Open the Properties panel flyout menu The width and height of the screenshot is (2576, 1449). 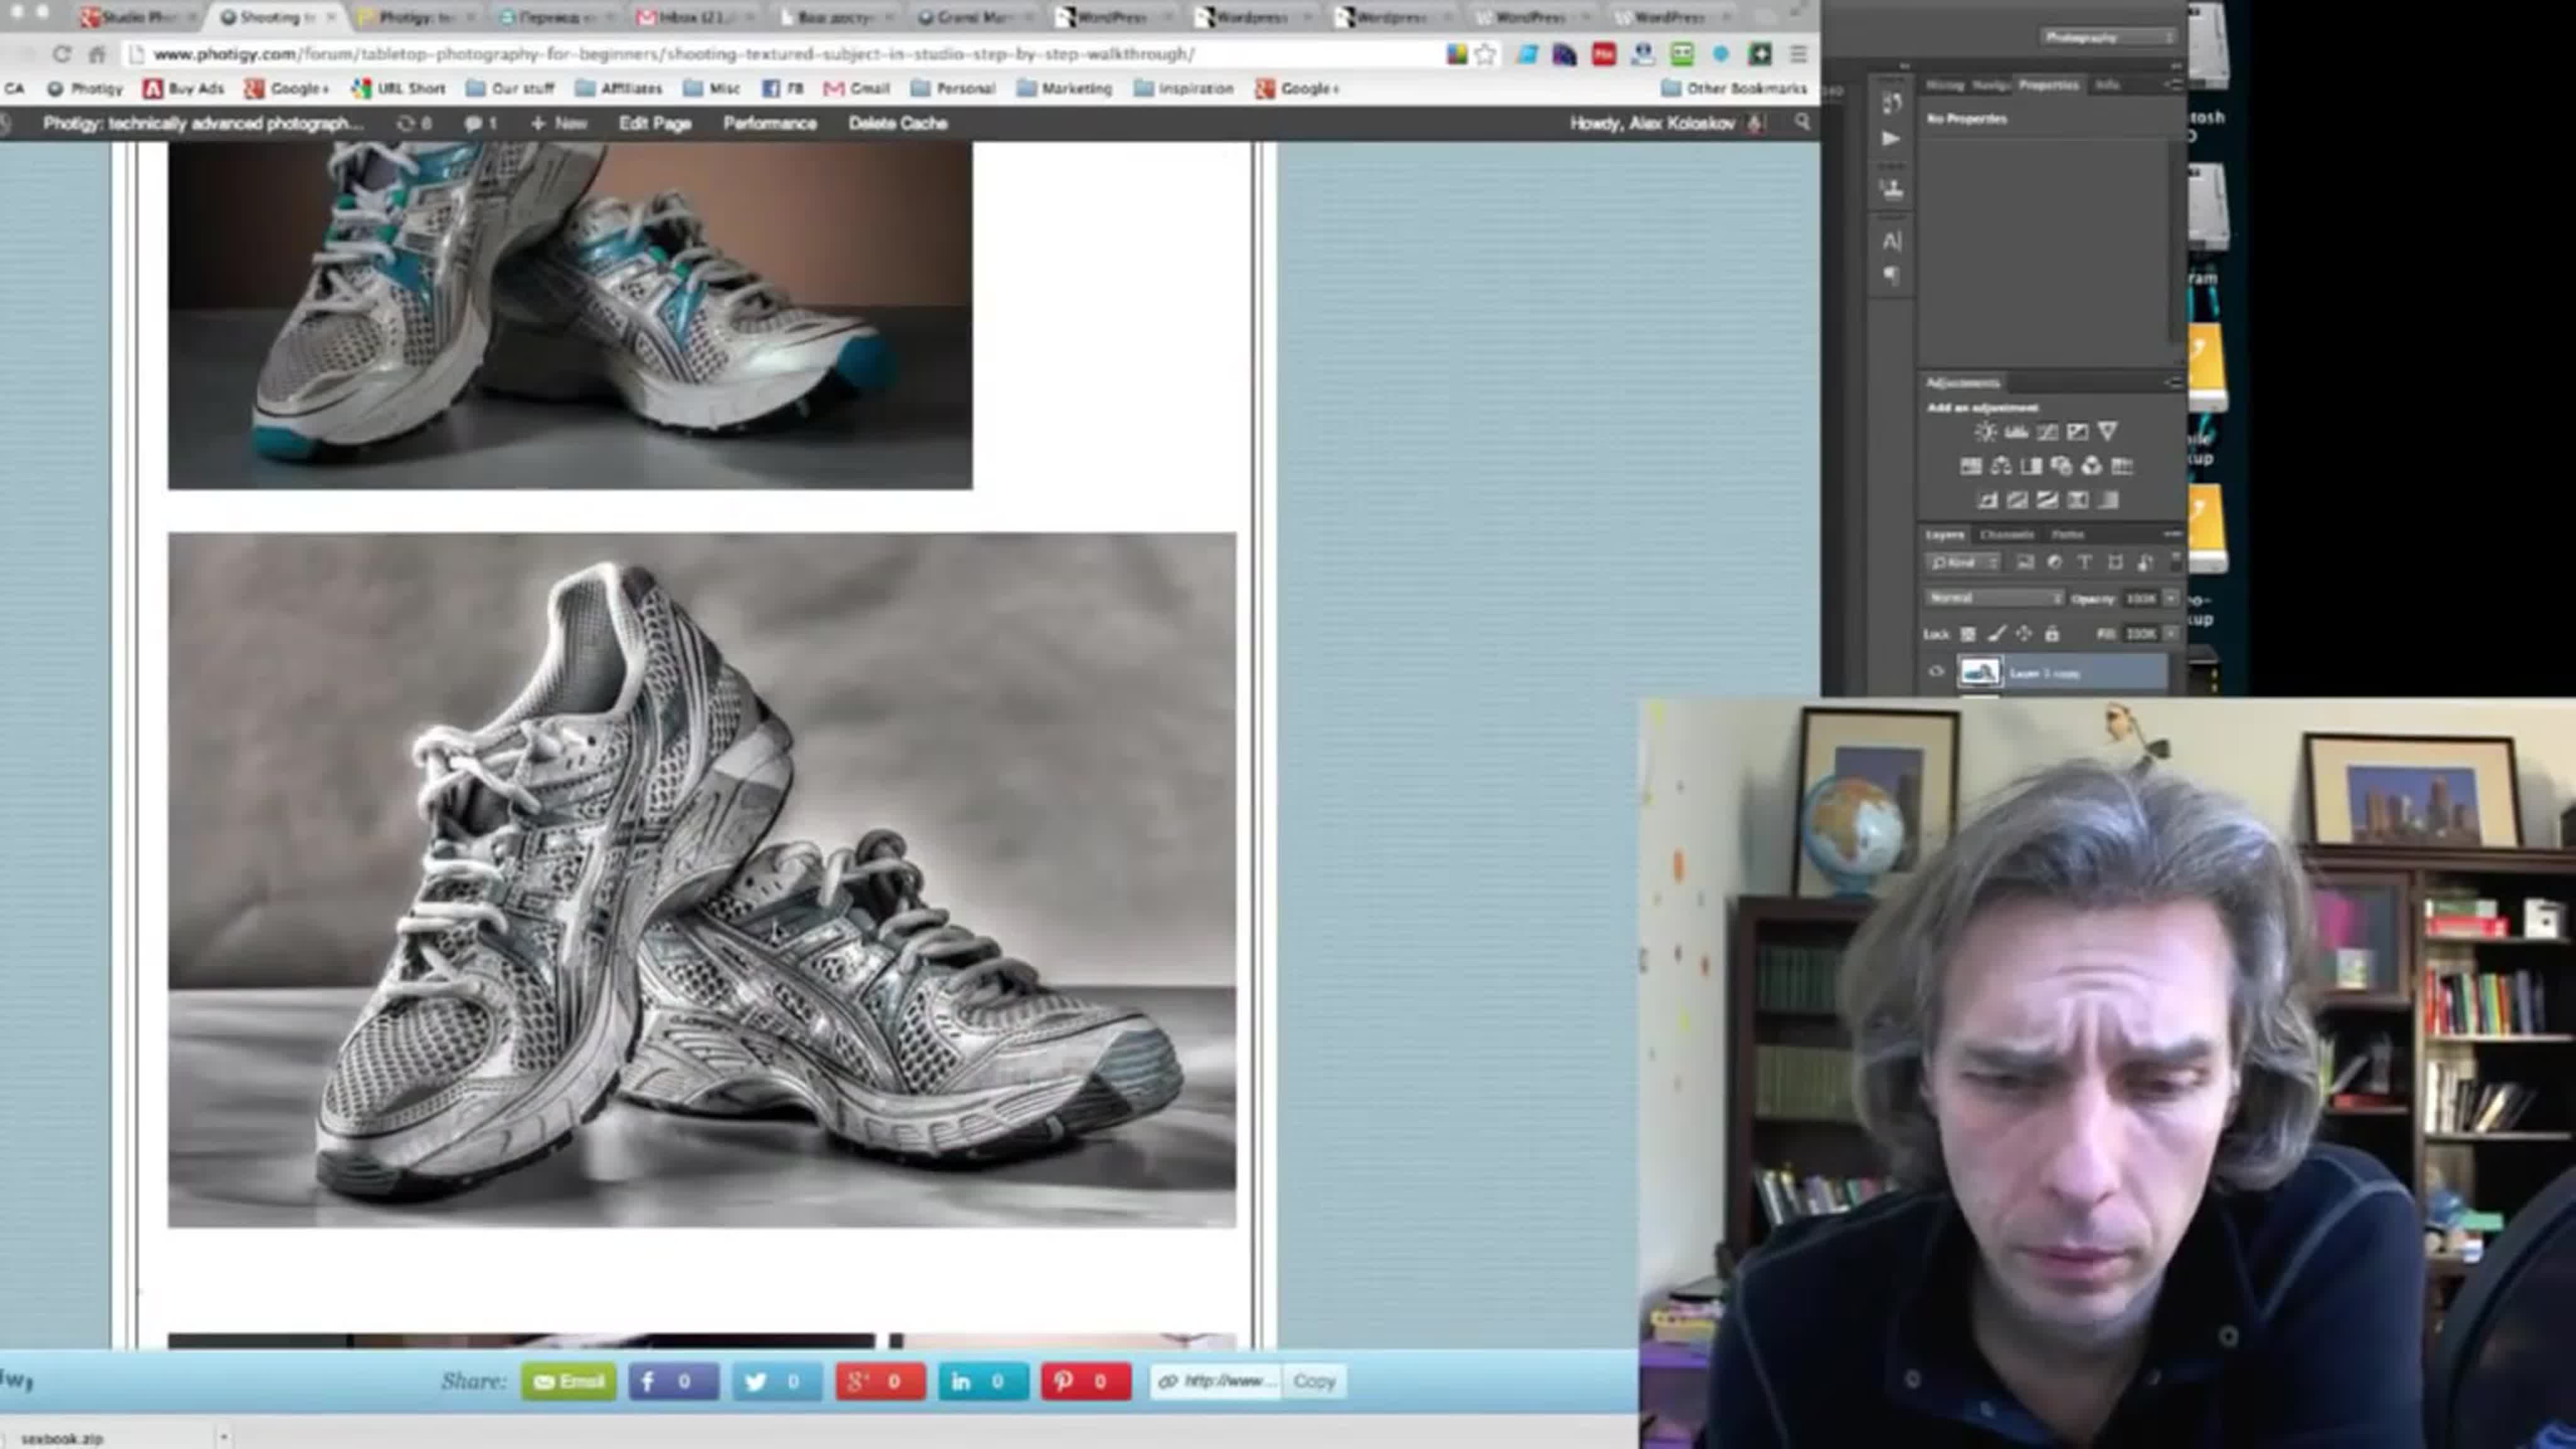[x=2173, y=85]
